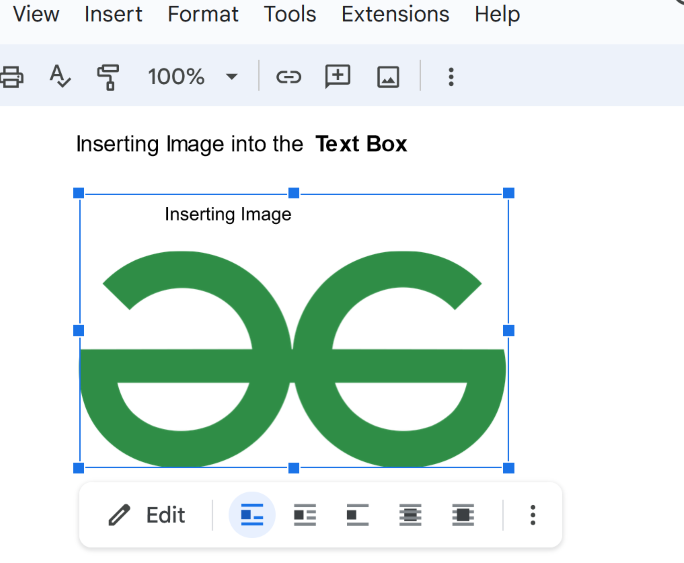Click the insert image icon

point(388,76)
